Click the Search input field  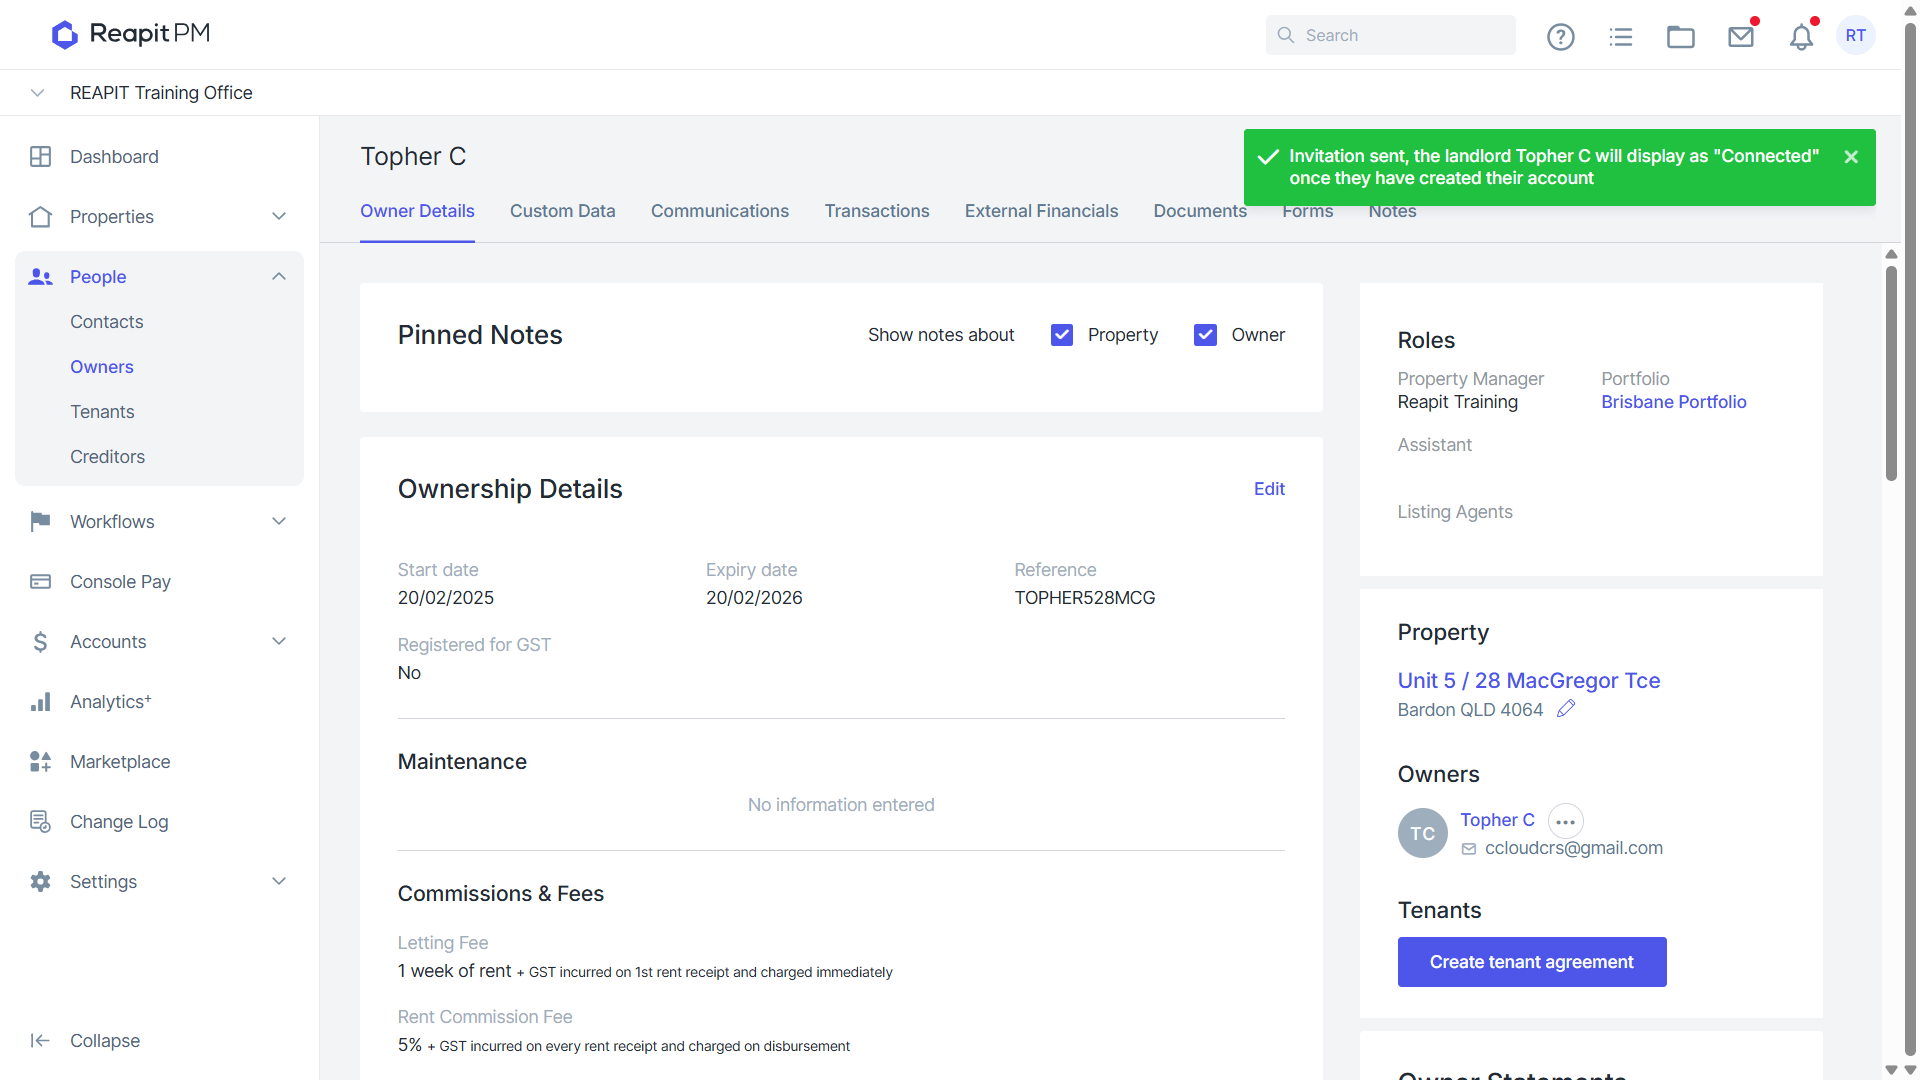(x=1390, y=35)
